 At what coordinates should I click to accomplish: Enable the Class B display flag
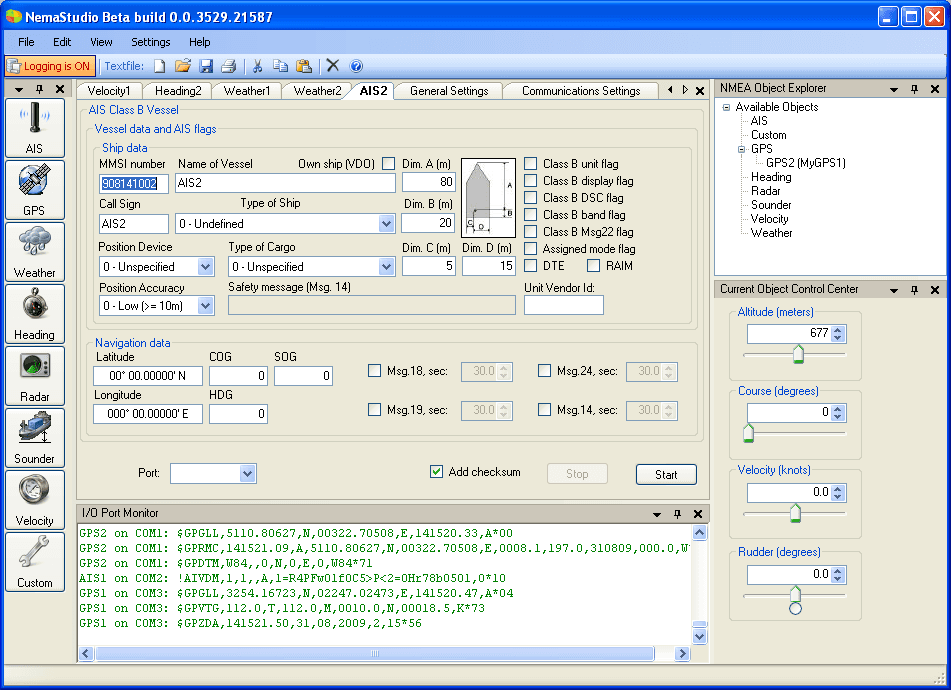point(531,181)
